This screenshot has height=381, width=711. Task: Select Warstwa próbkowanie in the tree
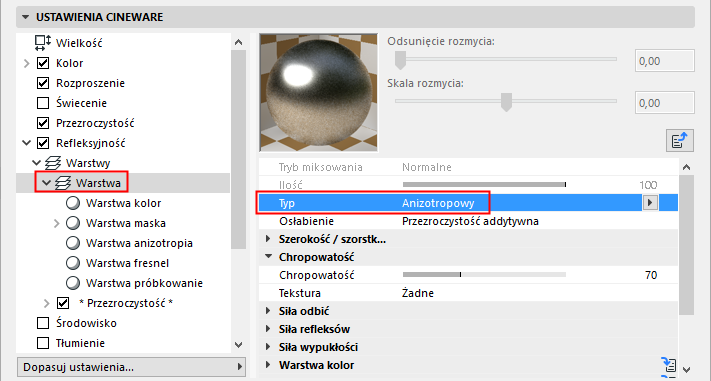click(144, 283)
